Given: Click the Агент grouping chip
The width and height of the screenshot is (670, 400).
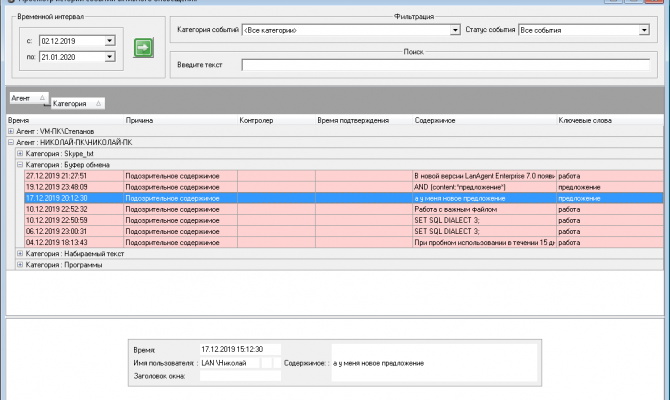Looking at the screenshot, I should [27, 98].
